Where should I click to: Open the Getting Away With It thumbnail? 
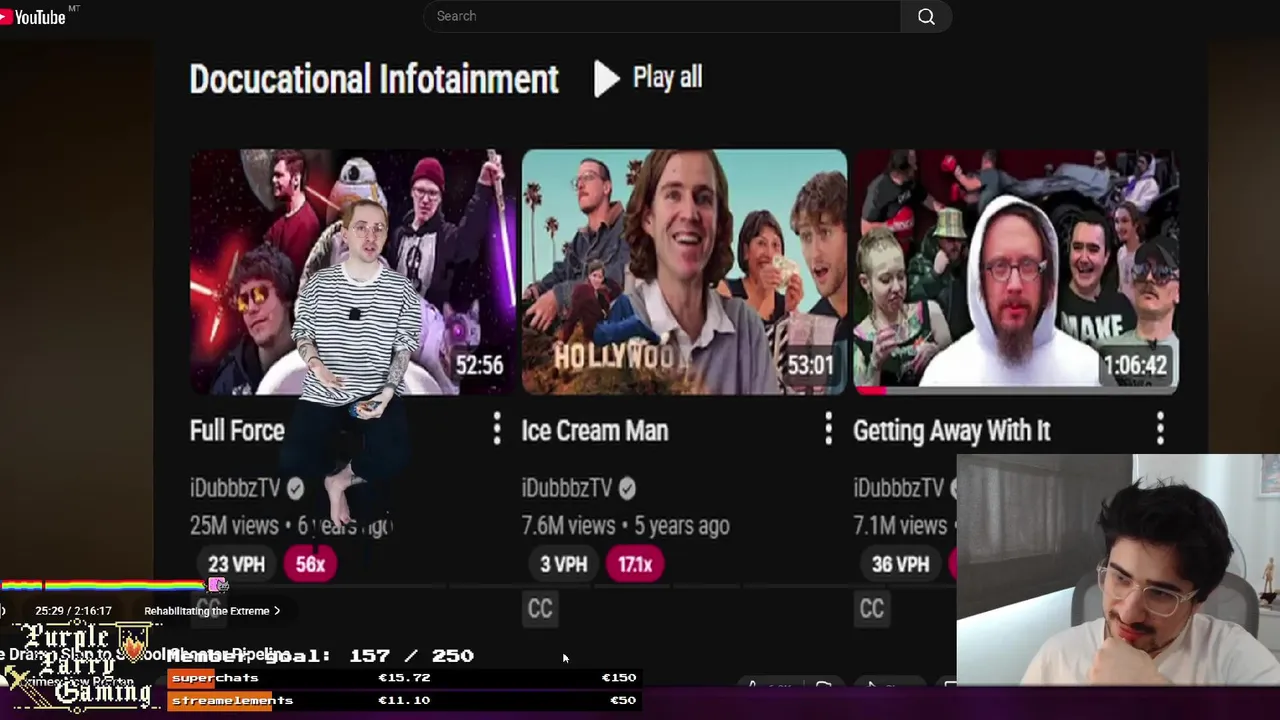[x=1016, y=272]
